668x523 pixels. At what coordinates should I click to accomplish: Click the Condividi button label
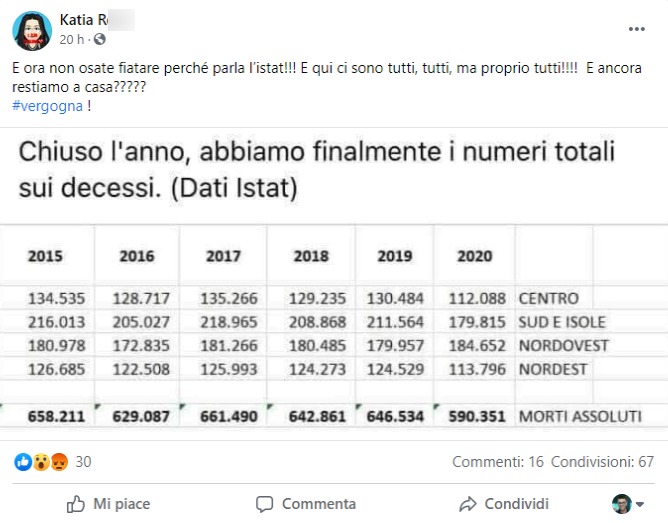(516, 504)
